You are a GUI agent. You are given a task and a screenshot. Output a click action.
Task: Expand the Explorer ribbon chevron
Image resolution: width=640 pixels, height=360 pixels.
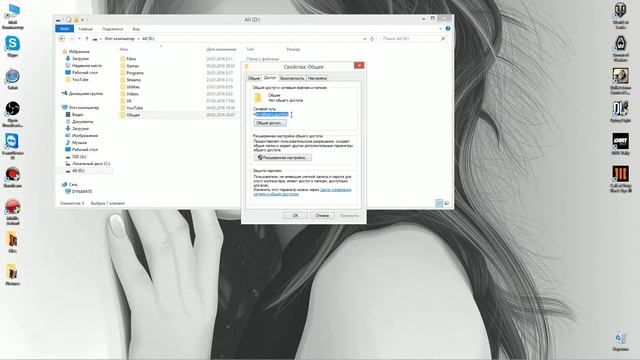tap(440, 29)
